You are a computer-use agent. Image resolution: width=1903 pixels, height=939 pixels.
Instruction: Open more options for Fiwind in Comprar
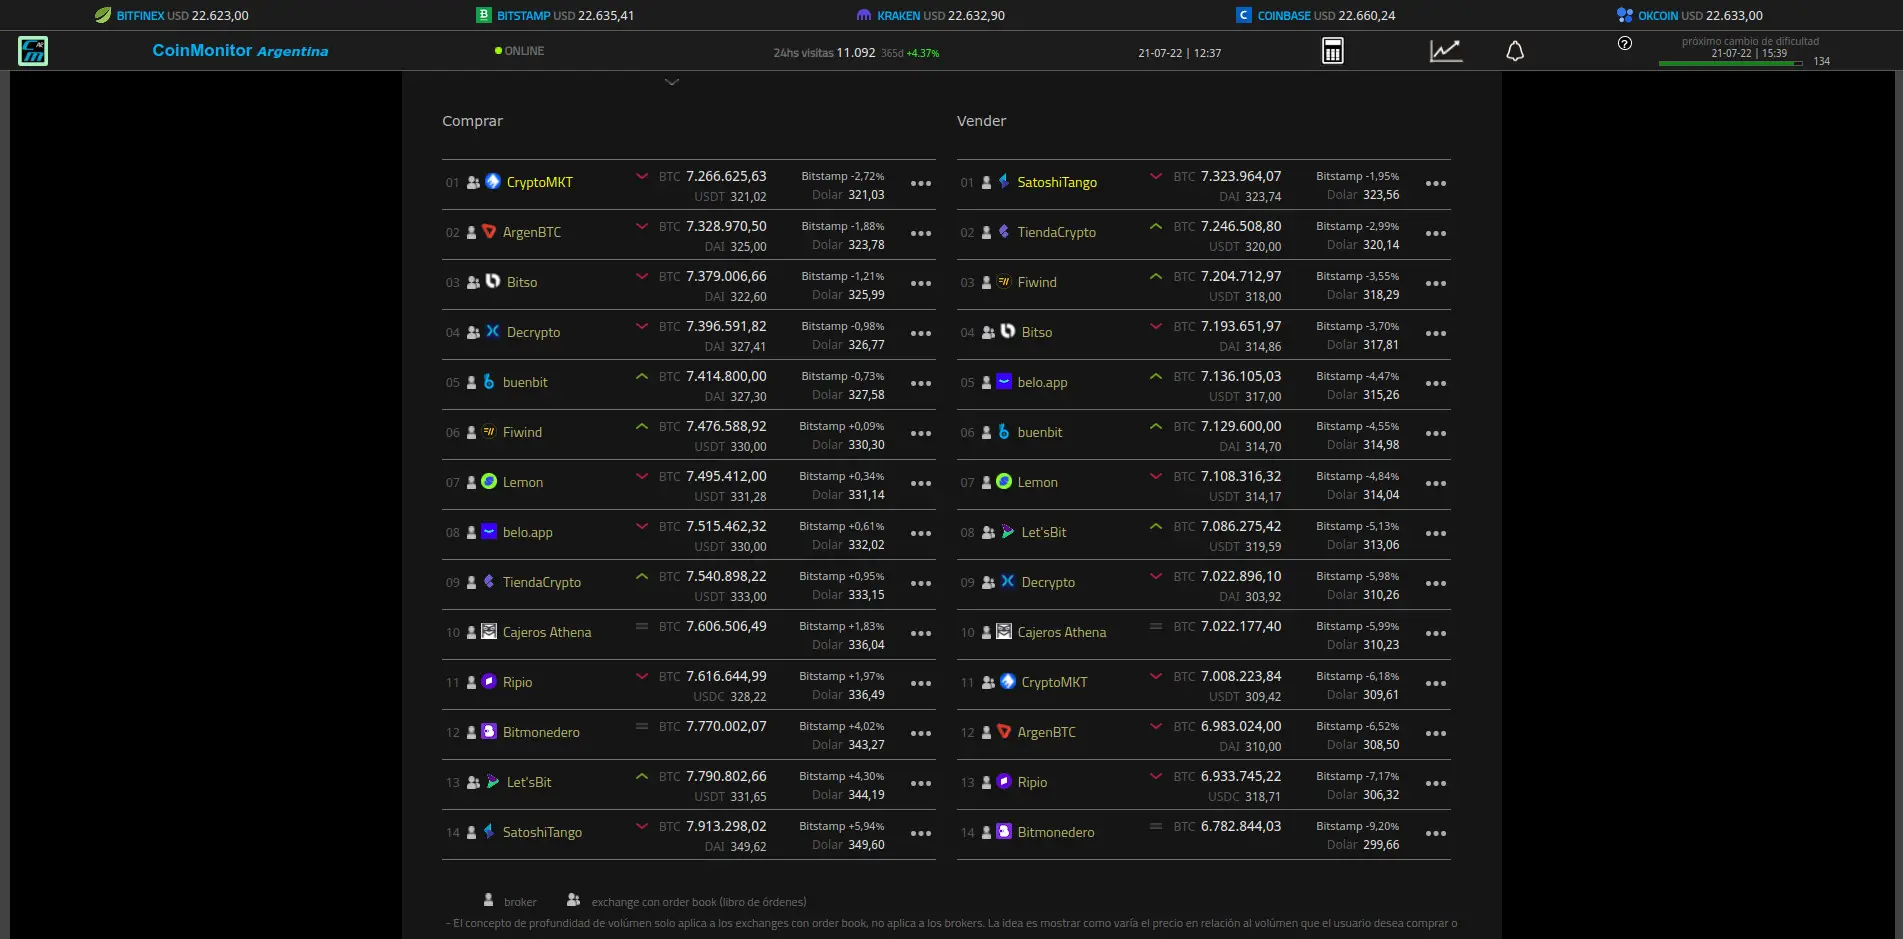click(x=921, y=433)
